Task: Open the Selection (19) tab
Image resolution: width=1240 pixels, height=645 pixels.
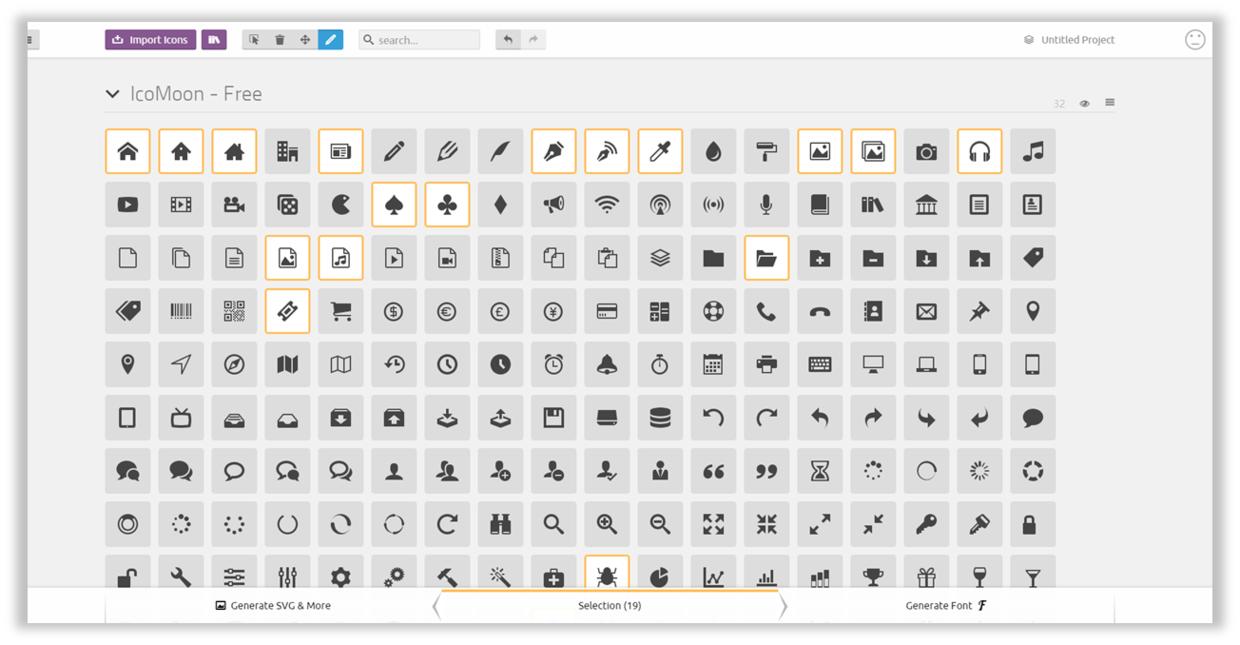Action: [x=609, y=606]
